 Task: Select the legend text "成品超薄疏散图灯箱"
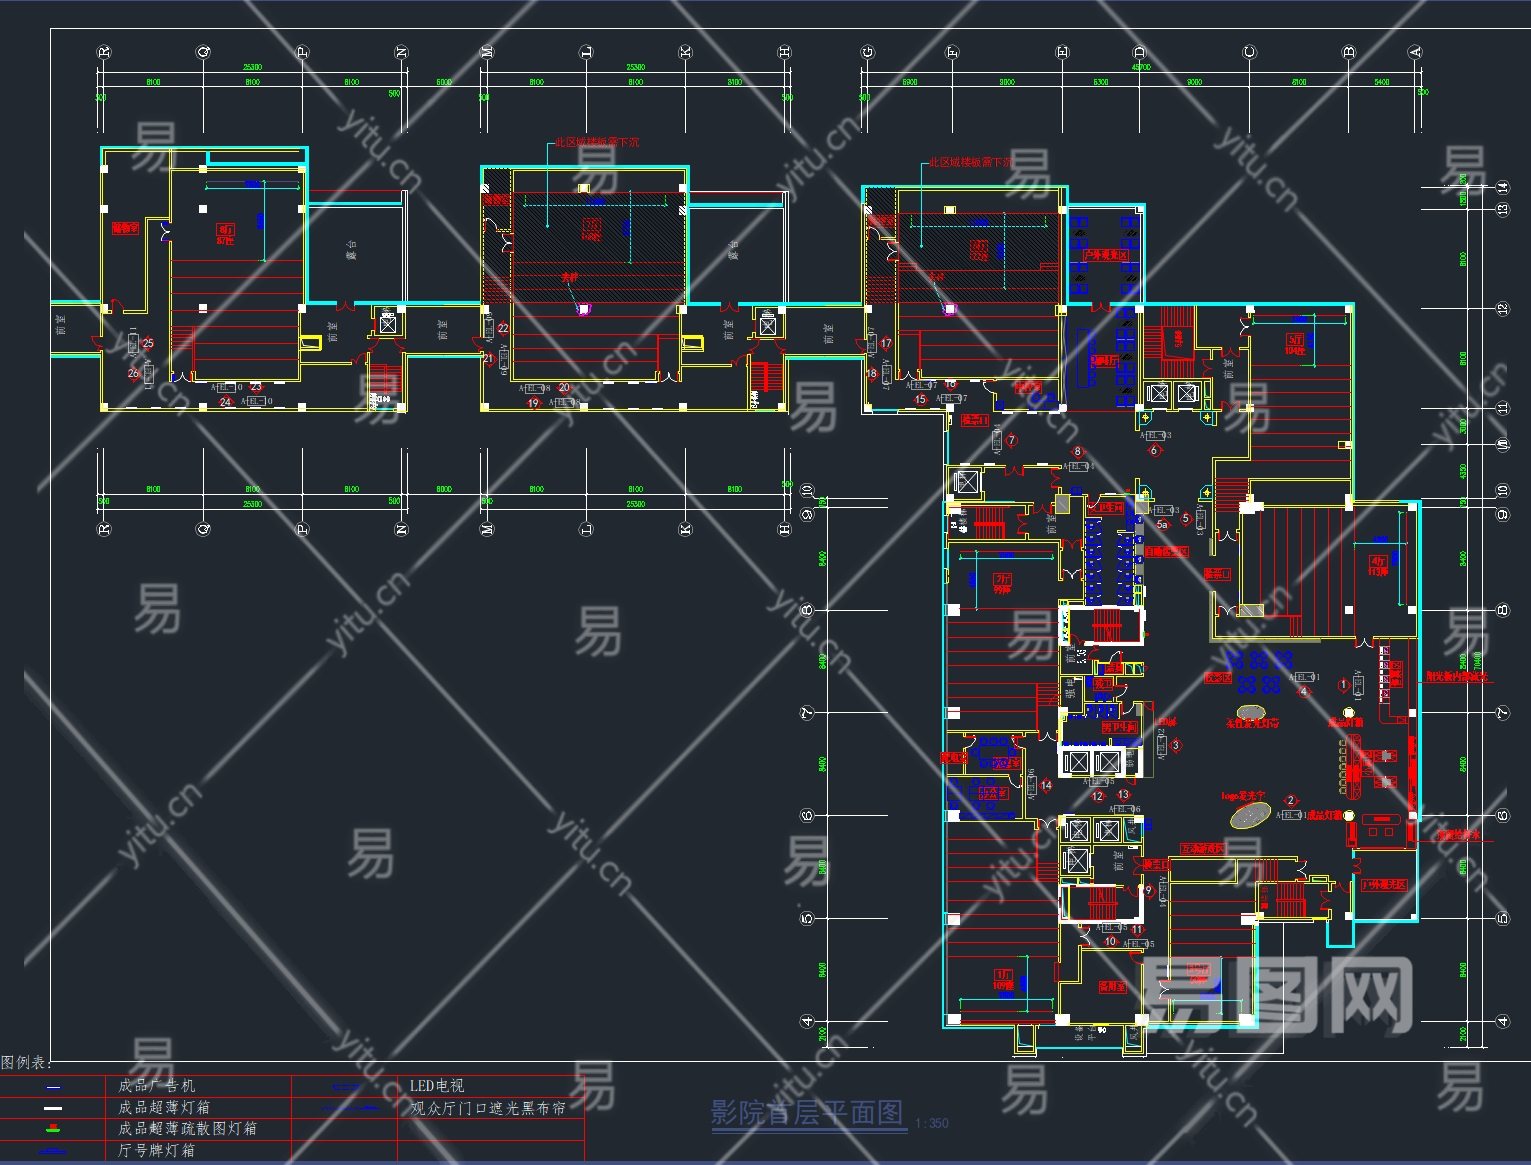pyautogui.click(x=188, y=1129)
